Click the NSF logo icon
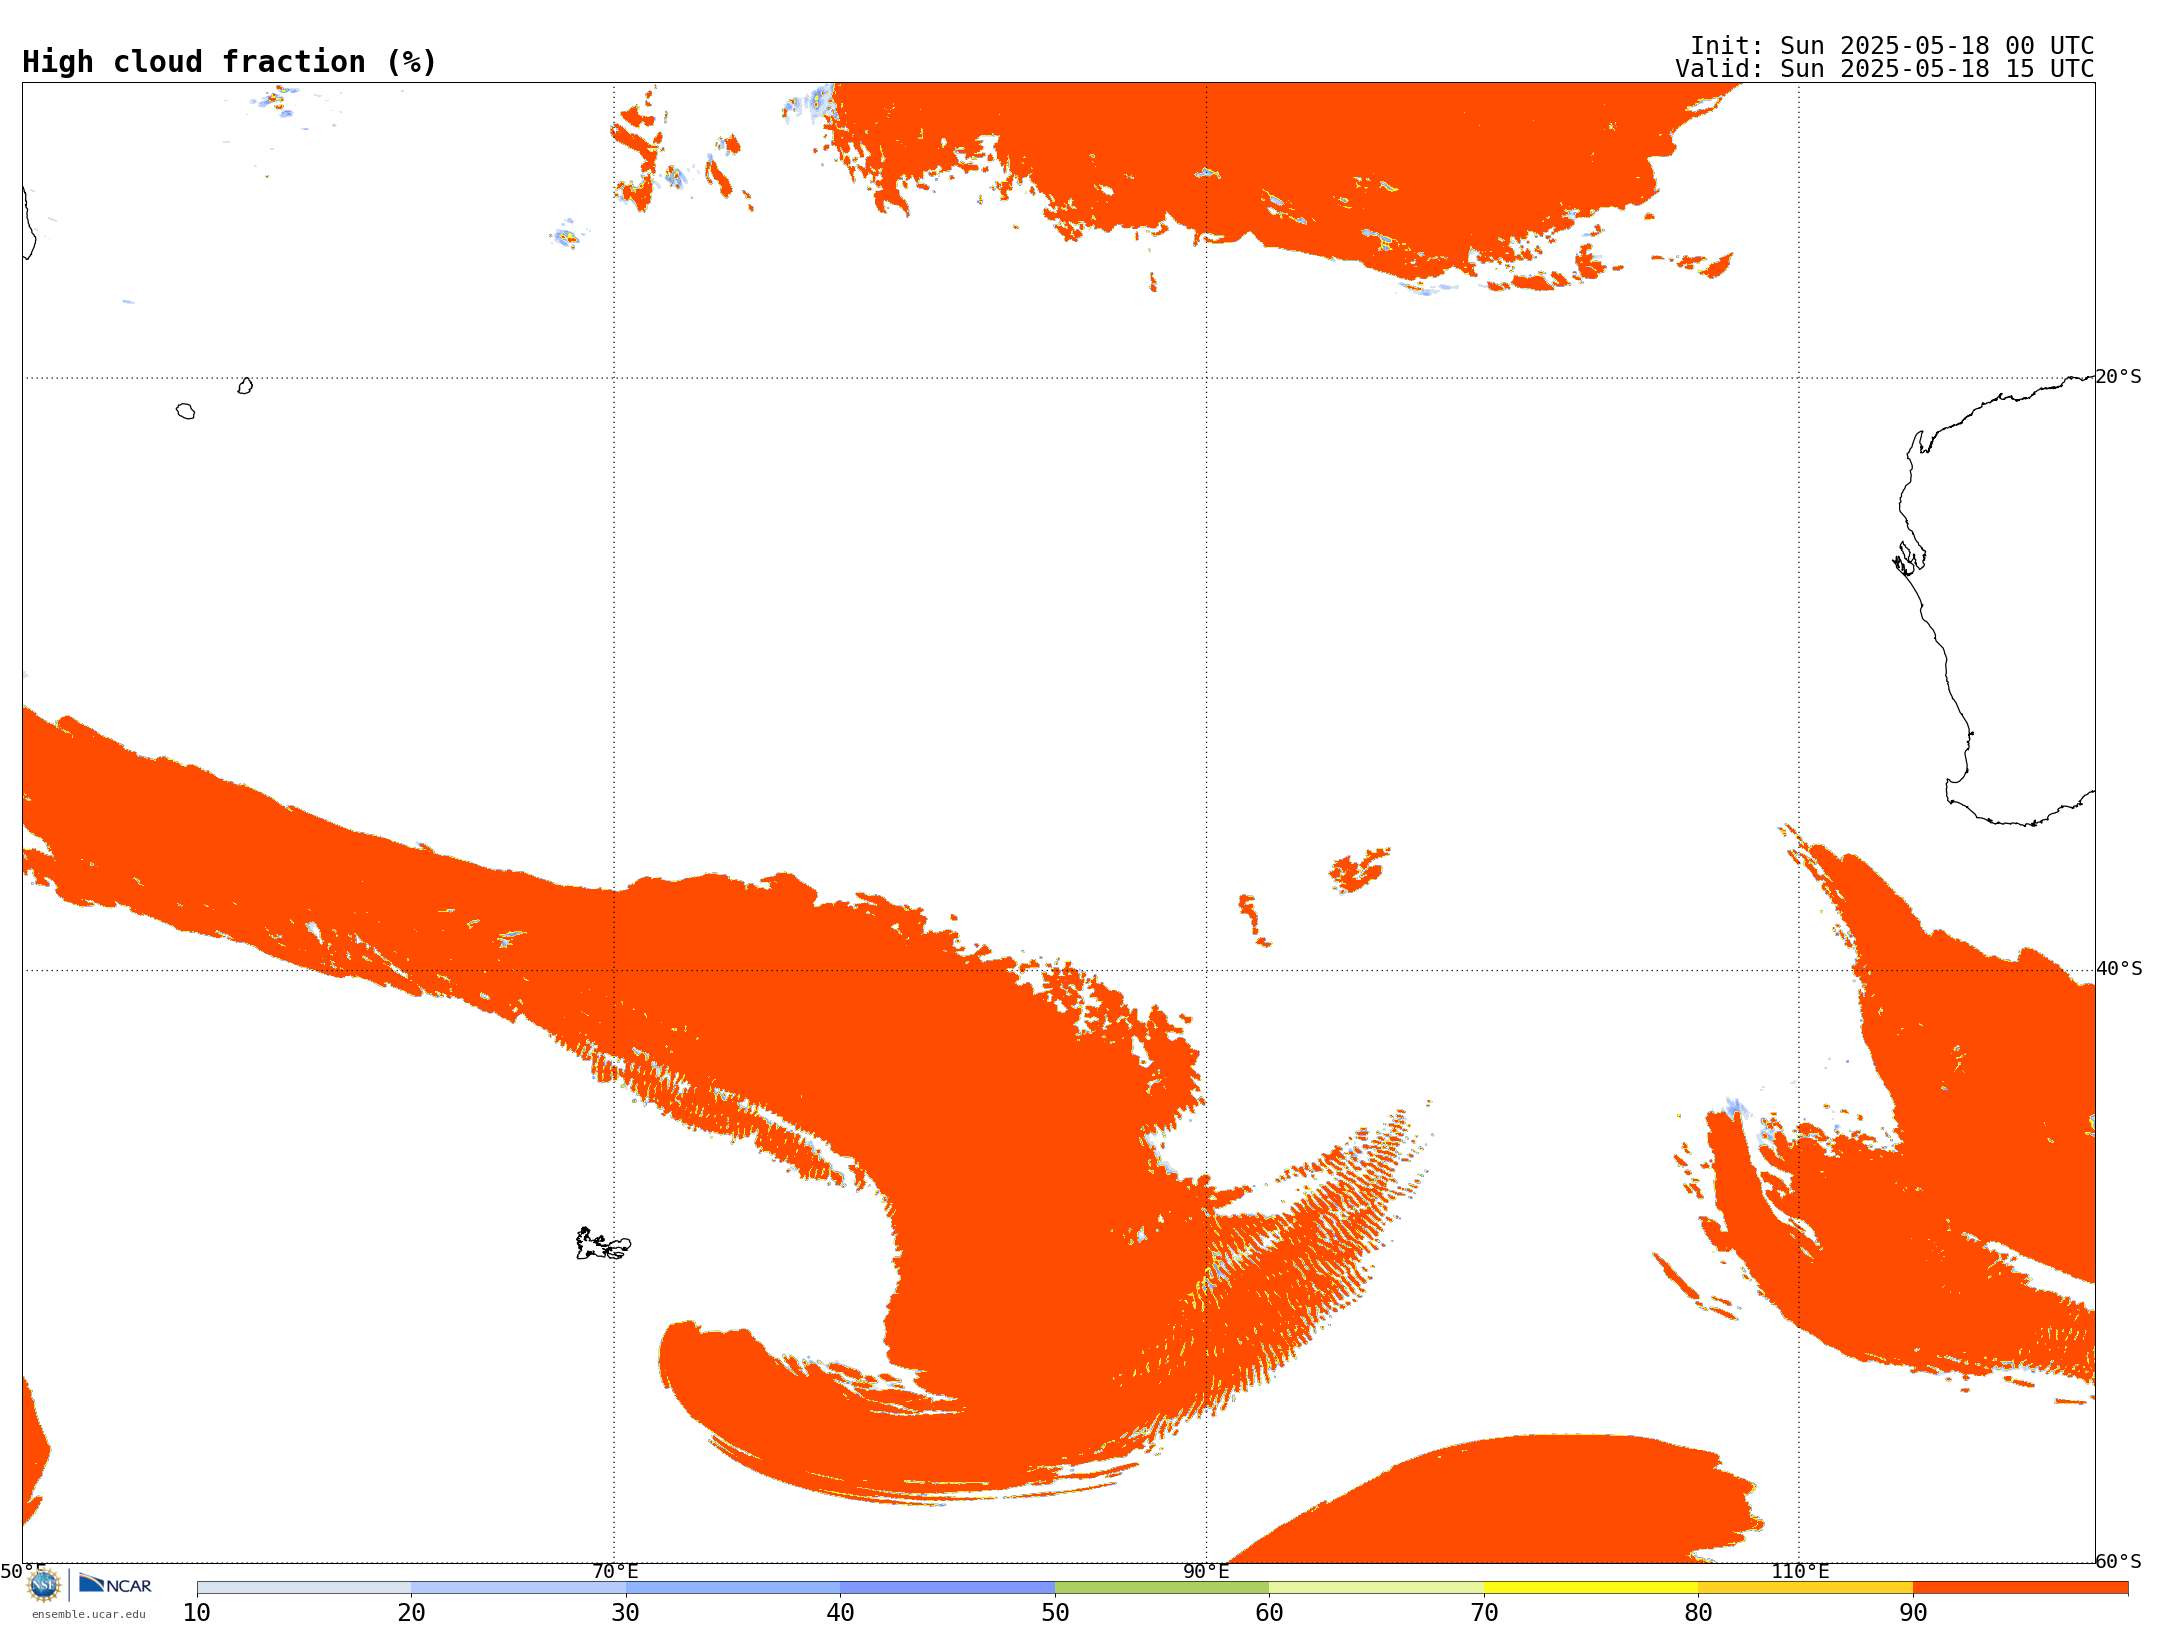This screenshot has height=1626, width=2160. point(44,1585)
